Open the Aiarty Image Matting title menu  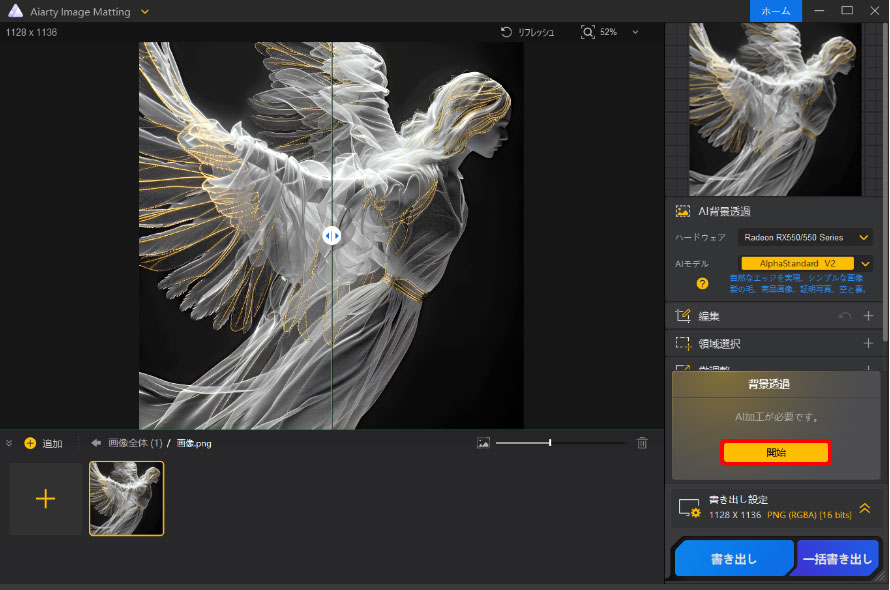145,11
